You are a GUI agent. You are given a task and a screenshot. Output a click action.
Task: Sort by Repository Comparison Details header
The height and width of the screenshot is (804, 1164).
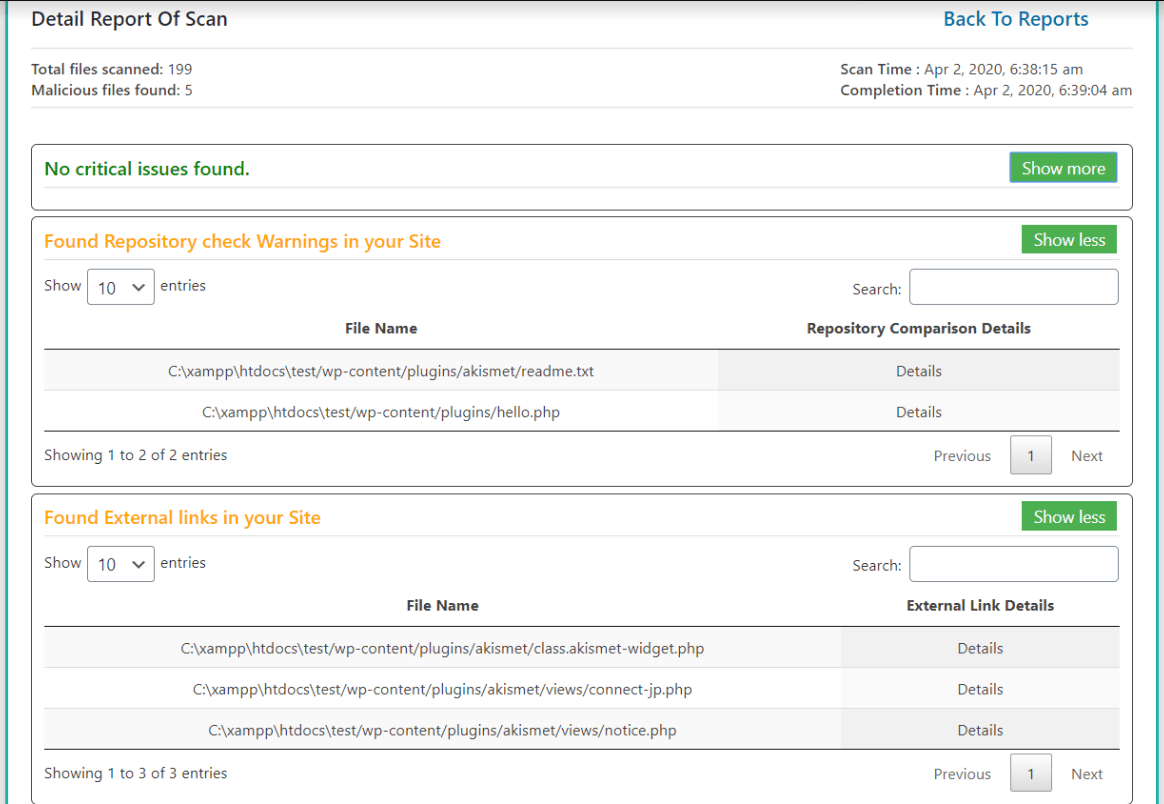[918, 328]
